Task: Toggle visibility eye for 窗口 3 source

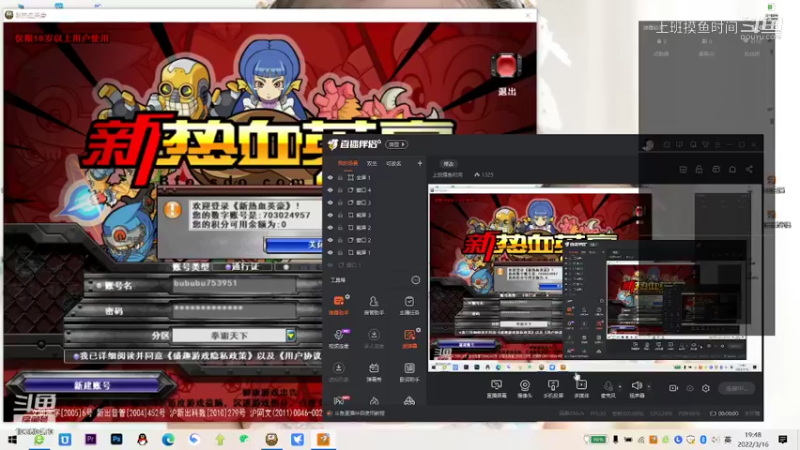Action: [330, 203]
